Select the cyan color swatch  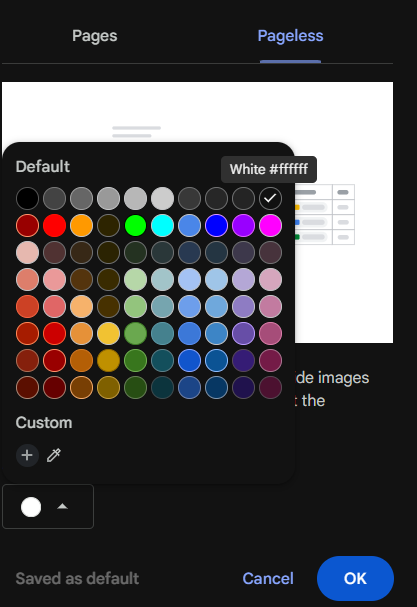click(162, 225)
